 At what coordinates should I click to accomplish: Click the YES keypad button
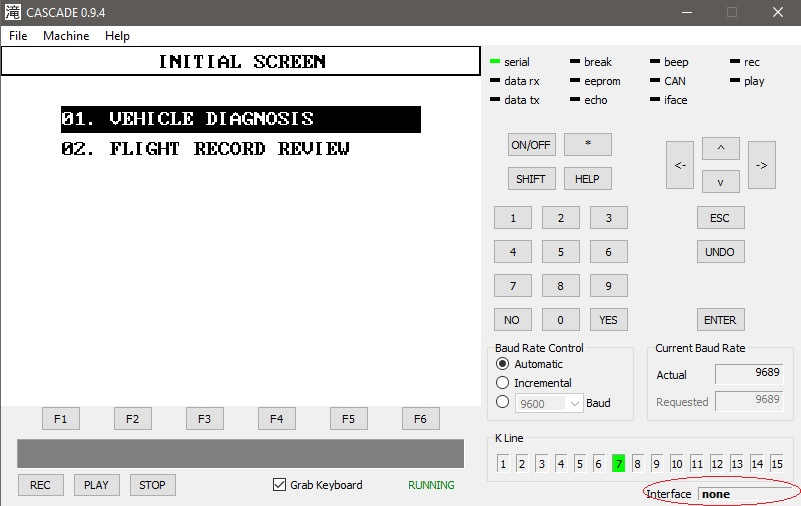pos(608,320)
